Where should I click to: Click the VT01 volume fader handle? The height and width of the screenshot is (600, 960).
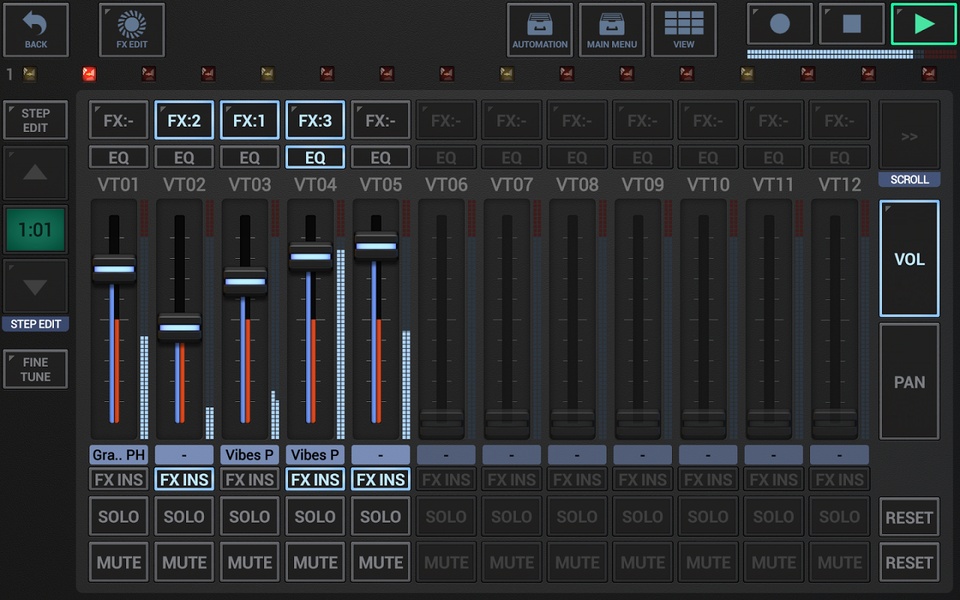tap(114, 269)
